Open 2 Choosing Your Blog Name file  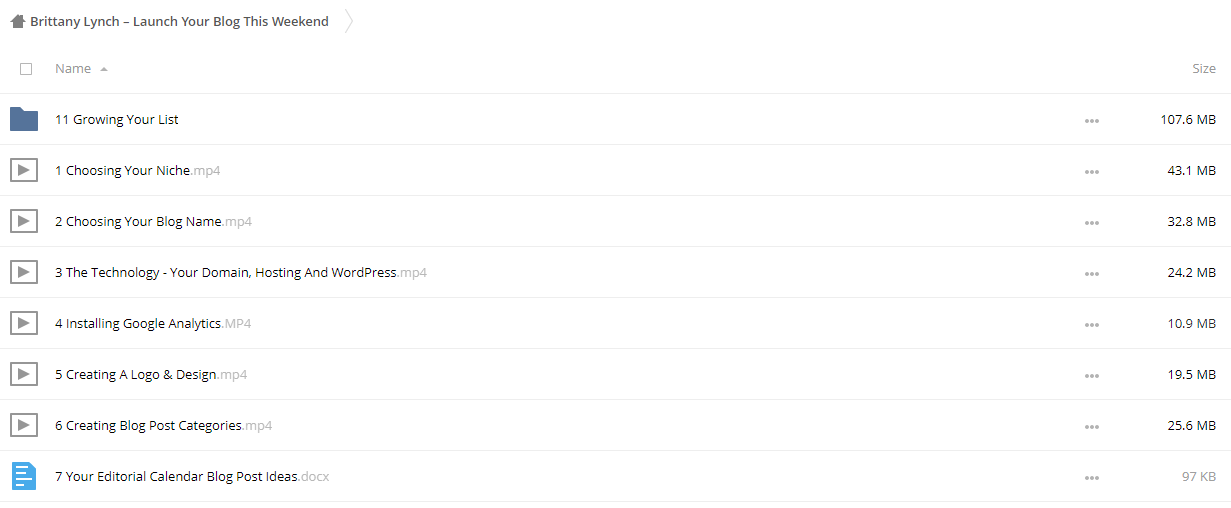point(153,221)
